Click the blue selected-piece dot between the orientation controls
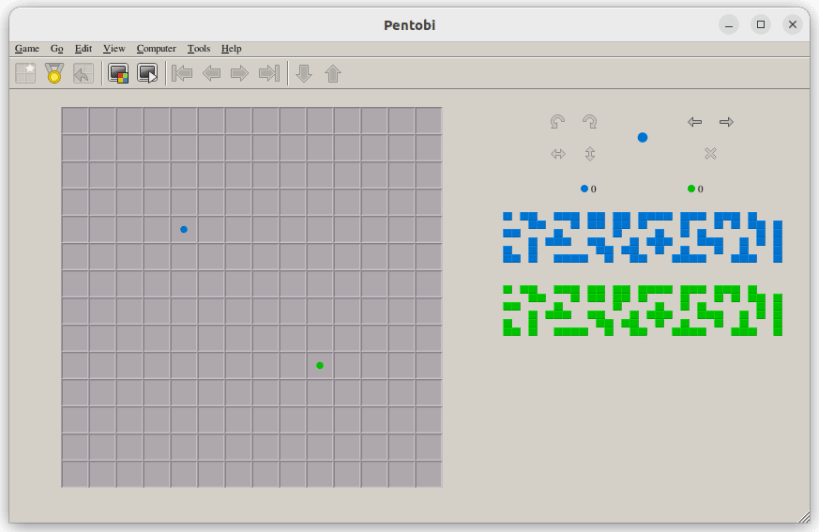This screenshot has height=532, width=819. coord(642,137)
